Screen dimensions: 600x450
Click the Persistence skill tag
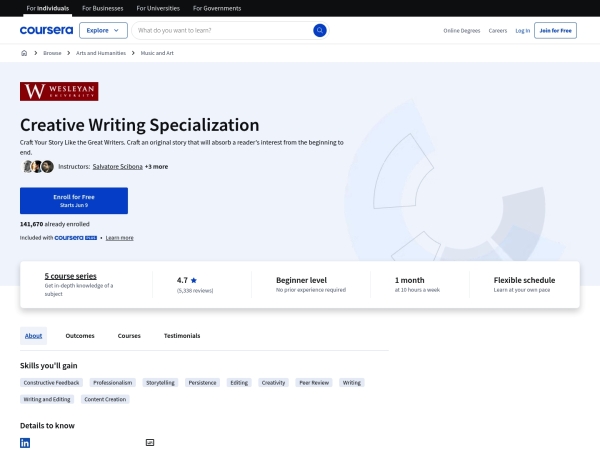click(x=202, y=383)
